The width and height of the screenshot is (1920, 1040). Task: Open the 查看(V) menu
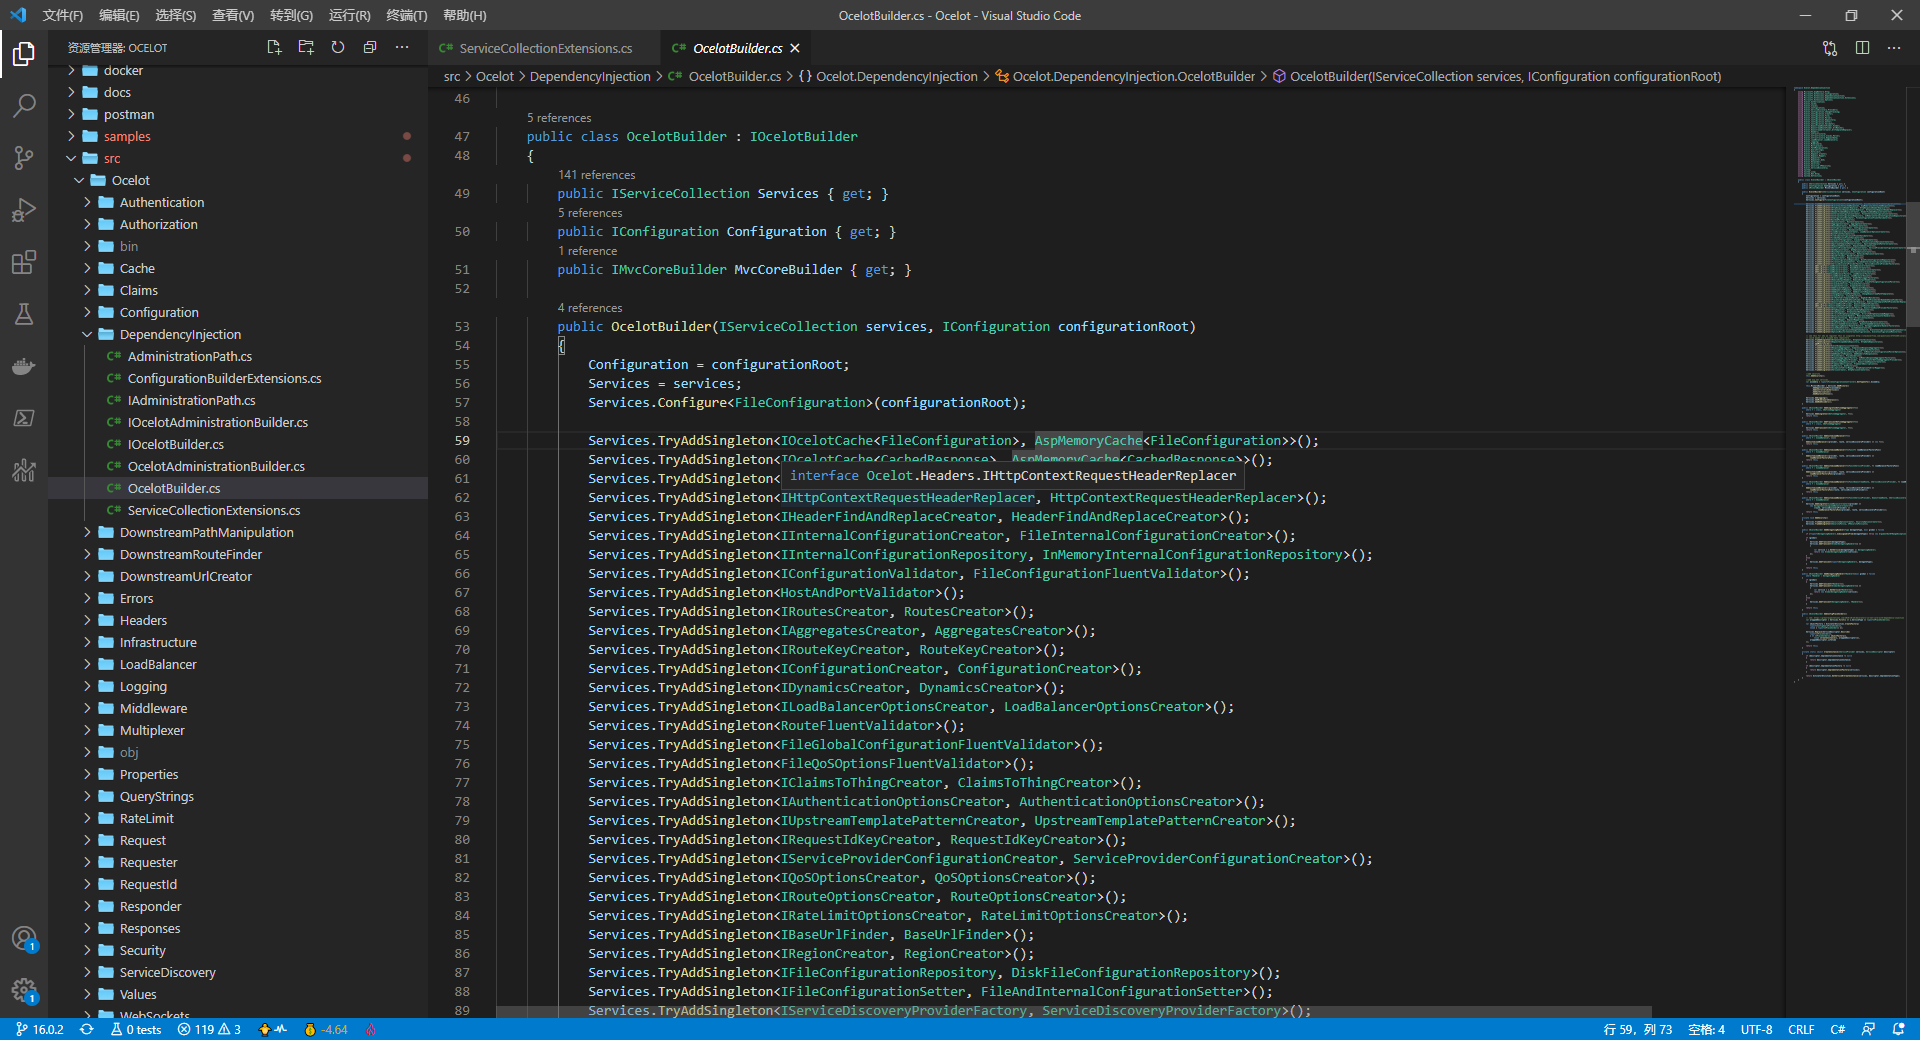click(233, 15)
